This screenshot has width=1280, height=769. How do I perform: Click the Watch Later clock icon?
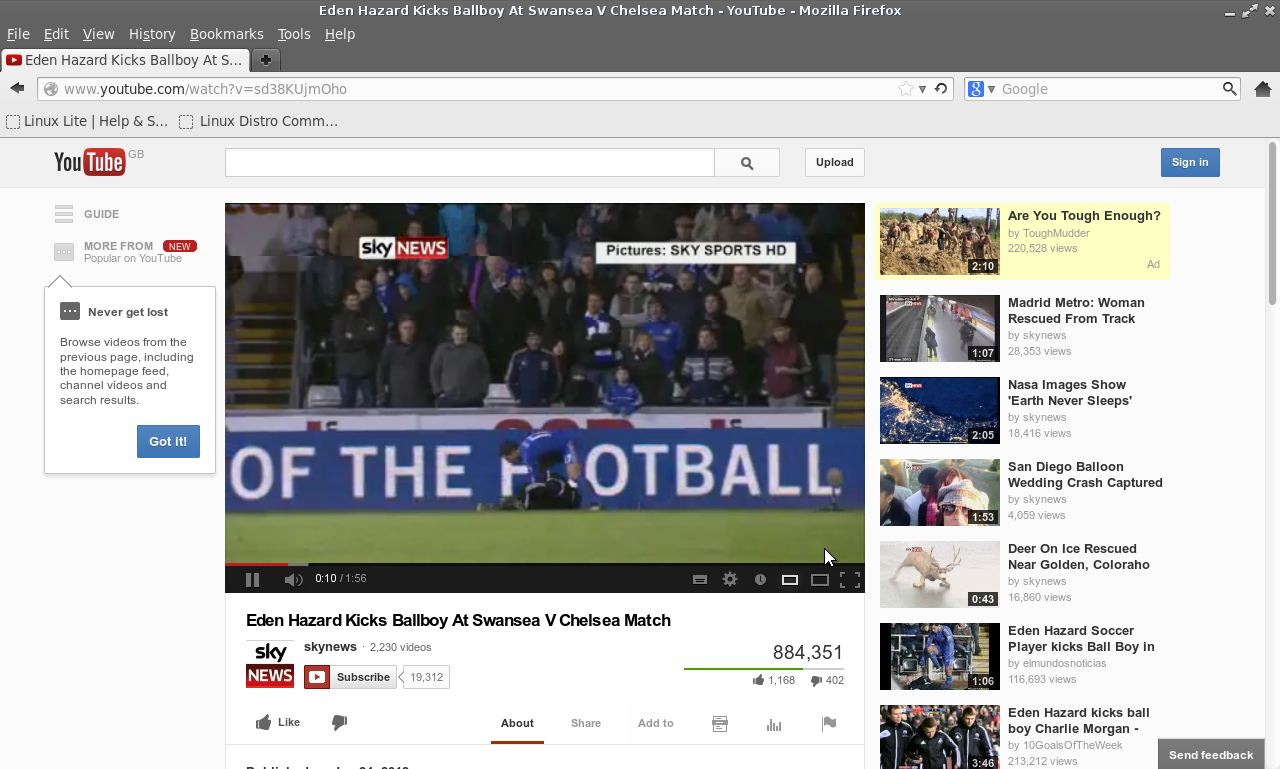(760, 579)
